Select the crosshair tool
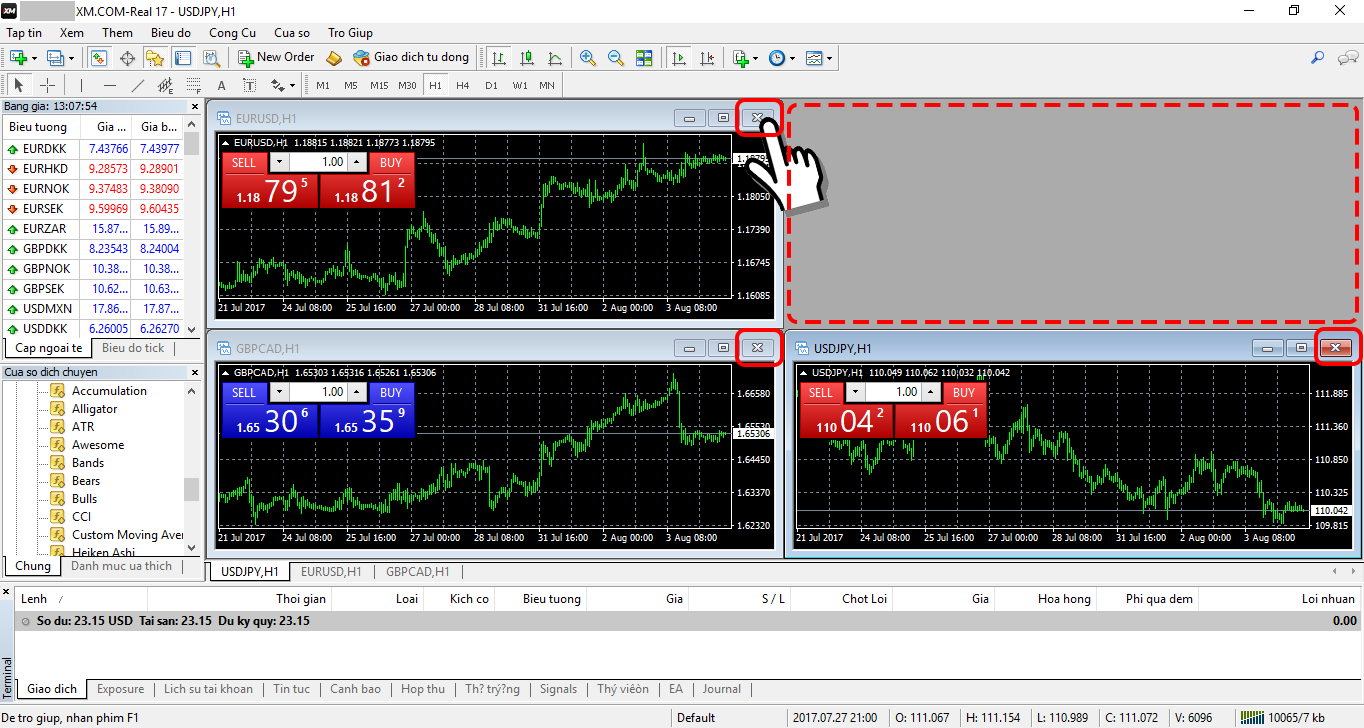Screen dimensions: 1364x728 (47, 85)
